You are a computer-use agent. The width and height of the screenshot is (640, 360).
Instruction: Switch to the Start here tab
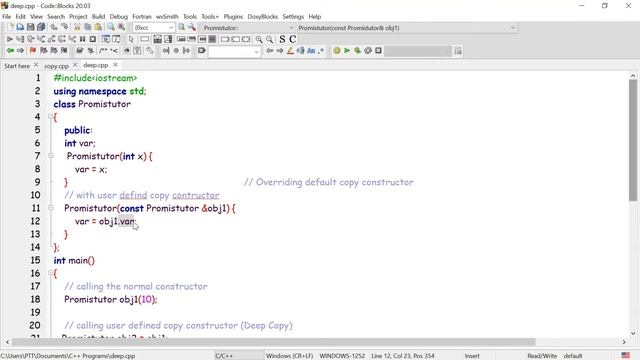coord(17,66)
